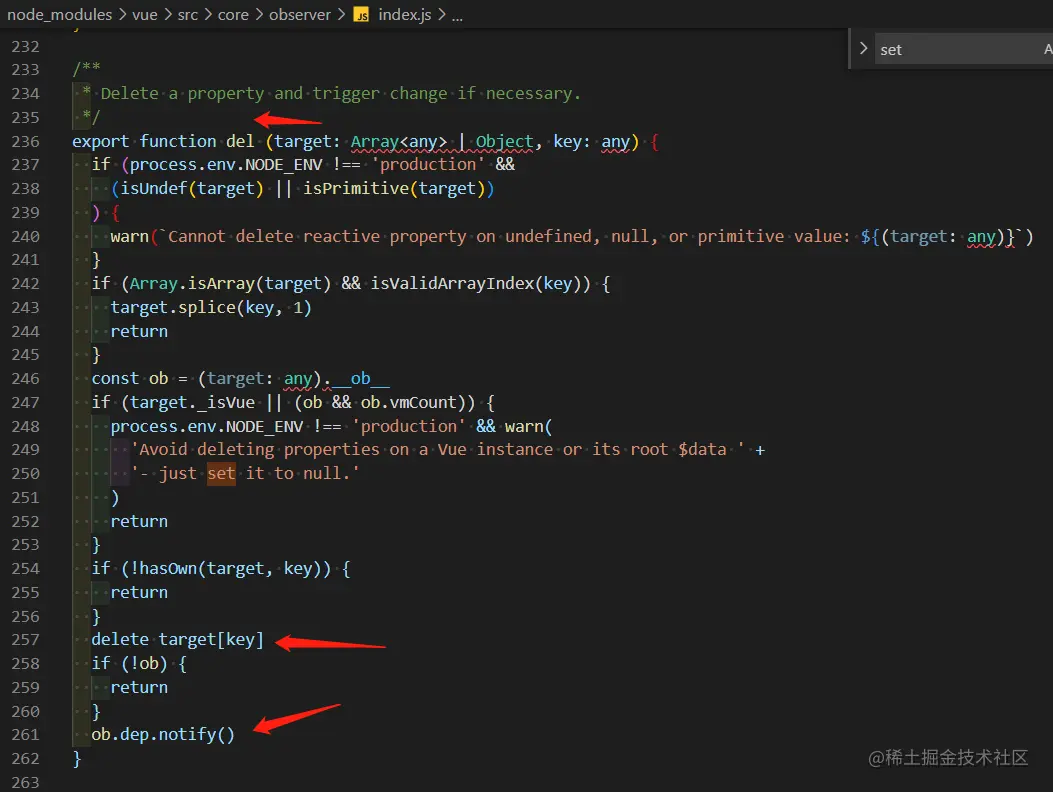The width and height of the screenshot is (1053, 792).
Task: Click the node_modules breadcrumb segment
Action: [x=59, y=14]
